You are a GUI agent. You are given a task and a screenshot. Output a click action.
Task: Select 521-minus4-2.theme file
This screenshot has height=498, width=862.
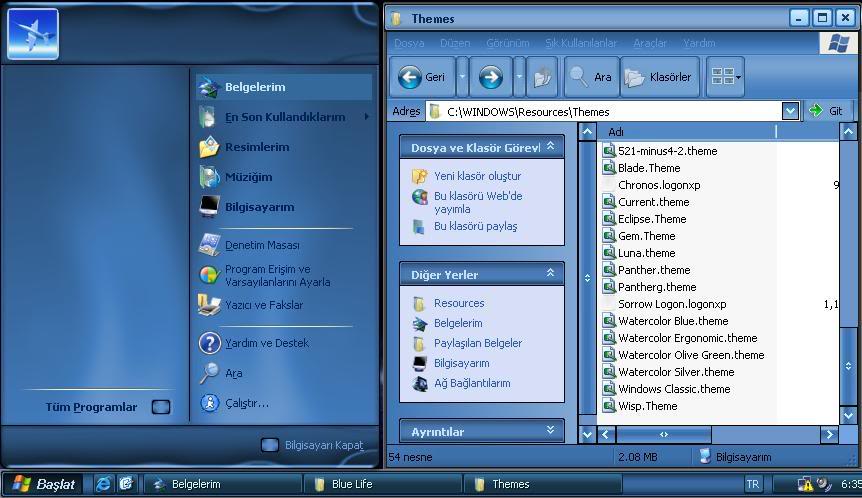660,151
